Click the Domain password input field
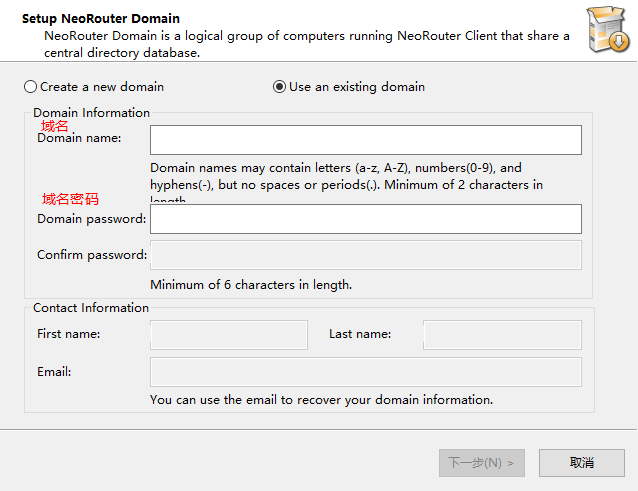The width and height of the screenshot is (638, 491). [365, 219]
